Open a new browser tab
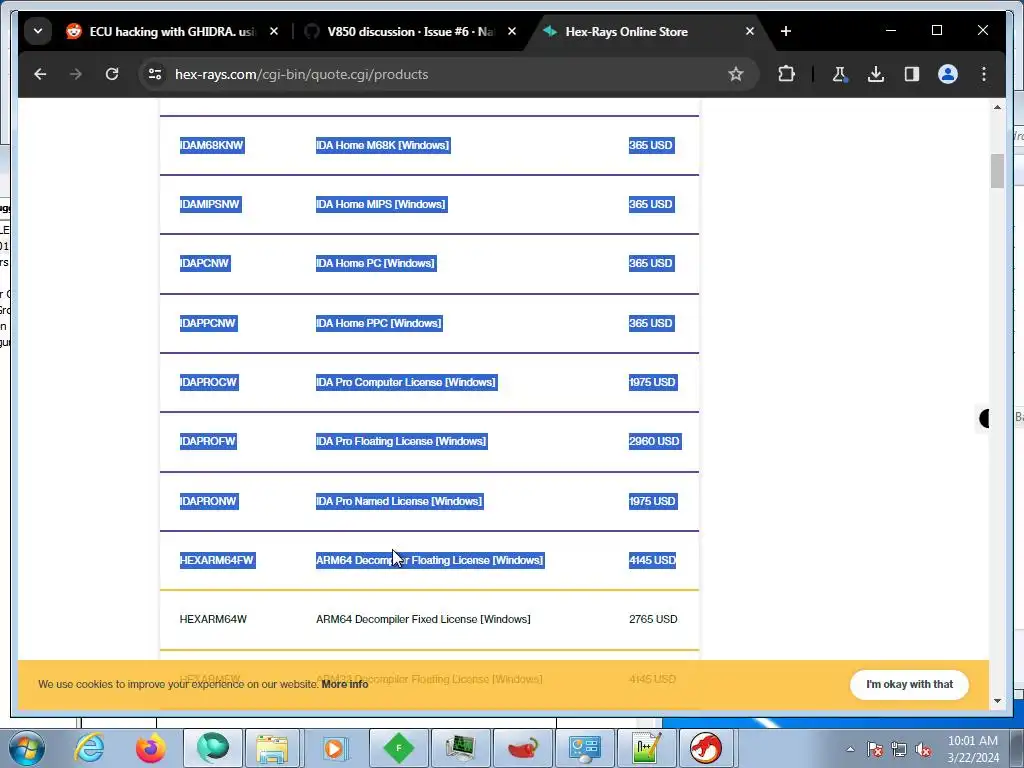1024x768 pixels. pos(786,31)
